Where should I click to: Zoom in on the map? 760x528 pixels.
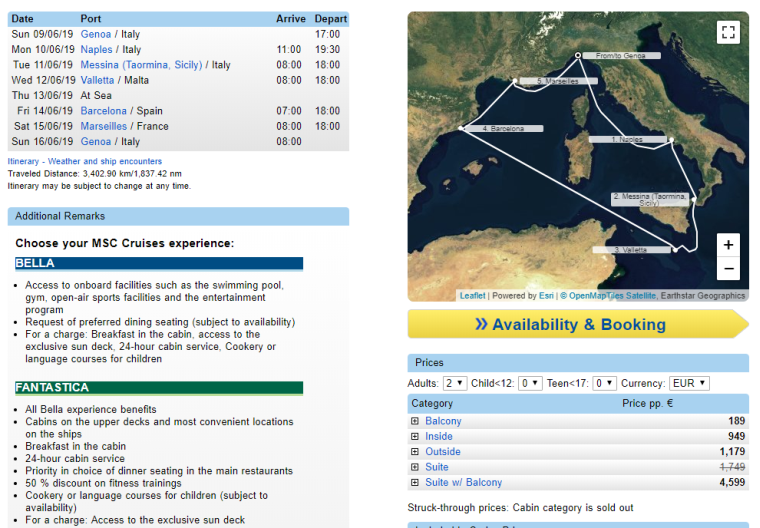[728, 245]
